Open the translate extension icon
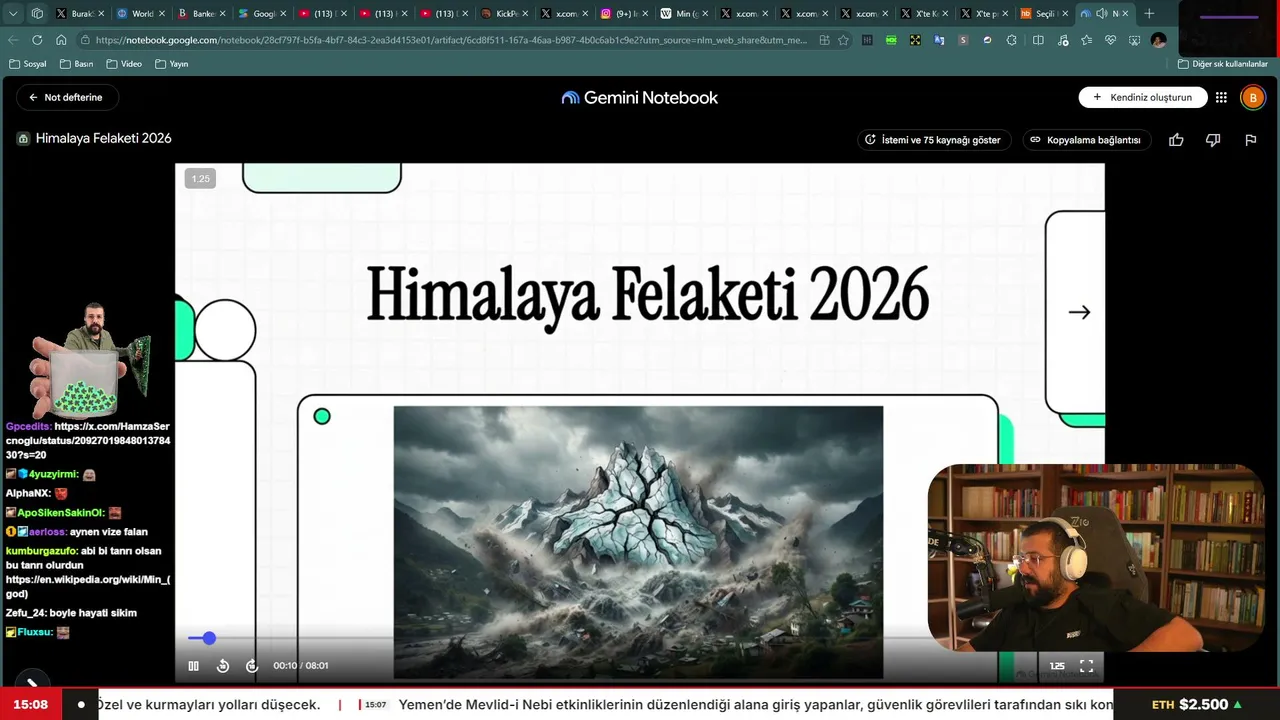 click(939, 40)
